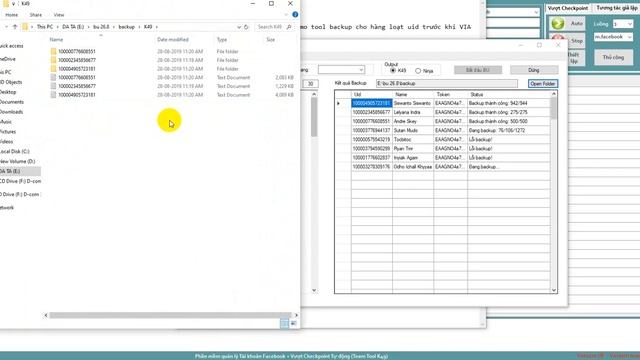
Task: Click the Thủ công button
Action: point(613,58)
